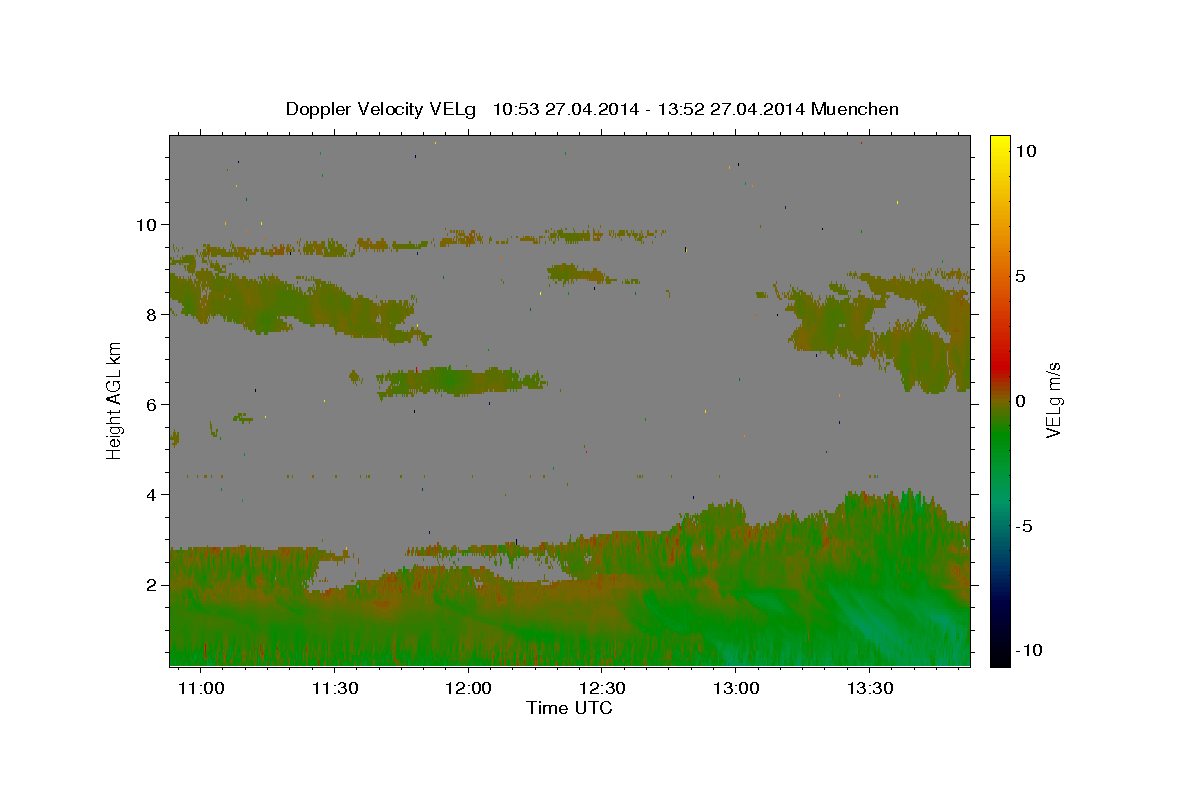This screenshot has height=800, width=1200.
Task: Click the 11:30 time tick label
Action: click(335, 689)
